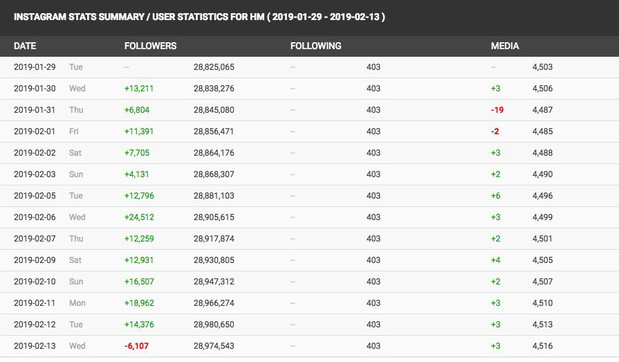Click the Fri weekday label

(x=74, y=131)
